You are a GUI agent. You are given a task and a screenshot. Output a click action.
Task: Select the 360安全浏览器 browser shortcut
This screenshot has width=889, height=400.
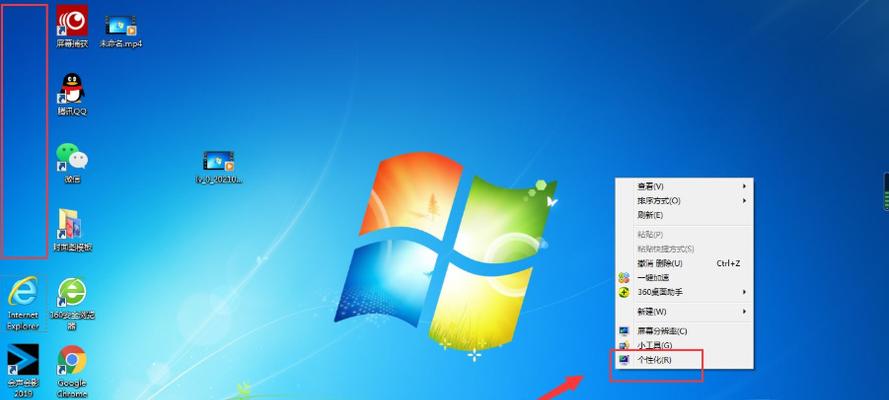[72, 304]
